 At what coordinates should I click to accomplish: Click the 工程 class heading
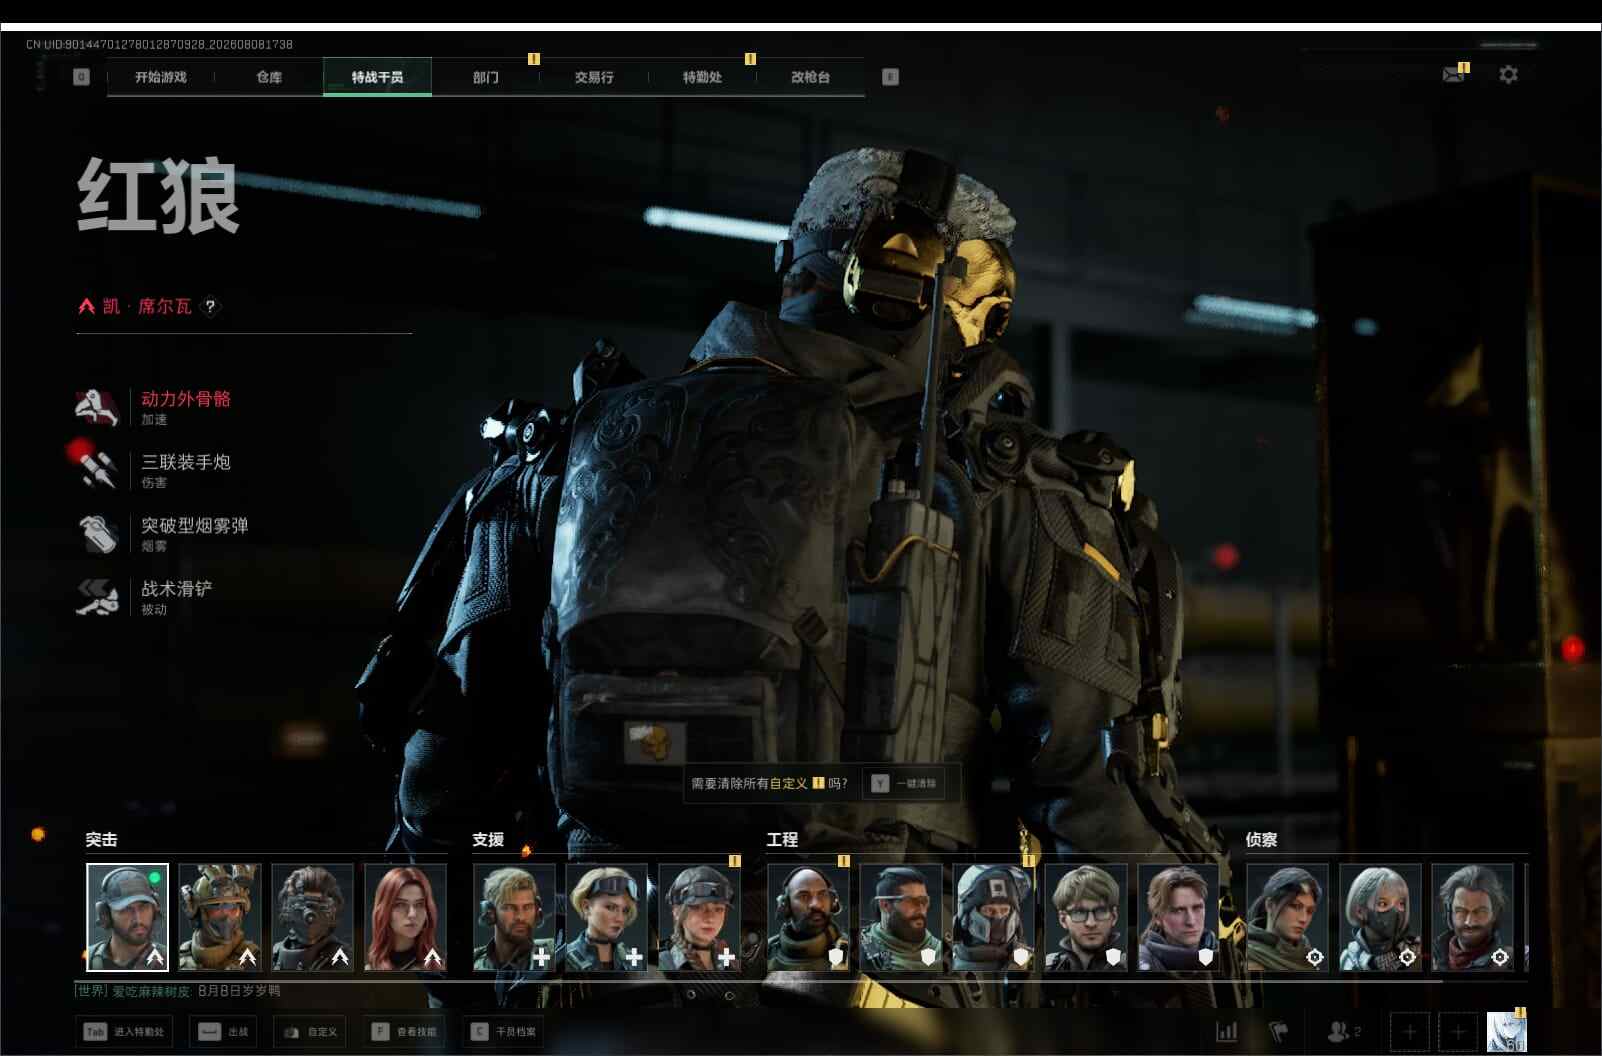coord(782,839)
